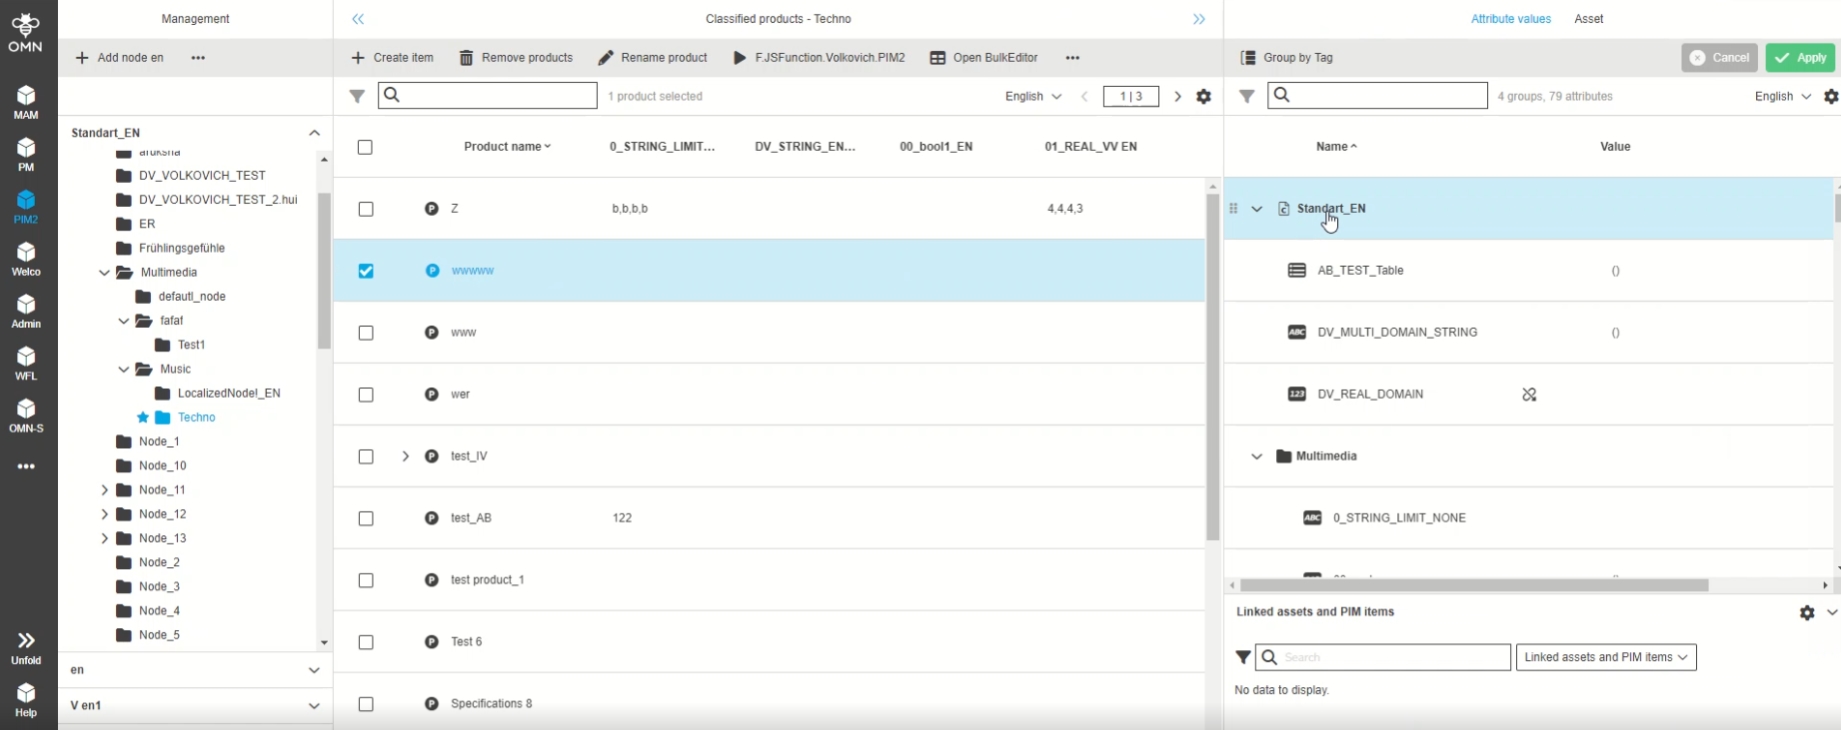The width and height of the screenshot is (1841, 730).
Task: Open product list column settings gear
Action: [1204, 96]
